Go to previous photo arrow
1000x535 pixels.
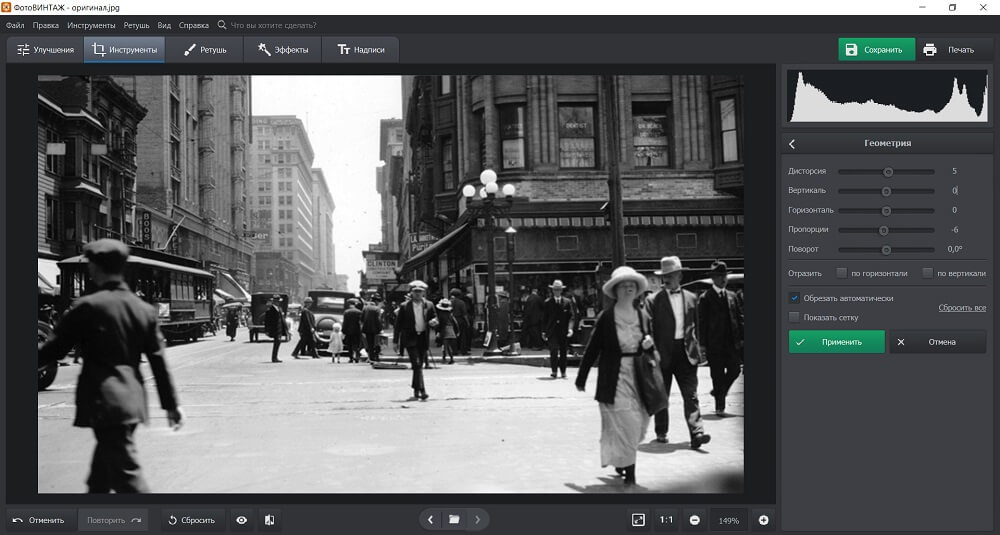click(430, 520)
